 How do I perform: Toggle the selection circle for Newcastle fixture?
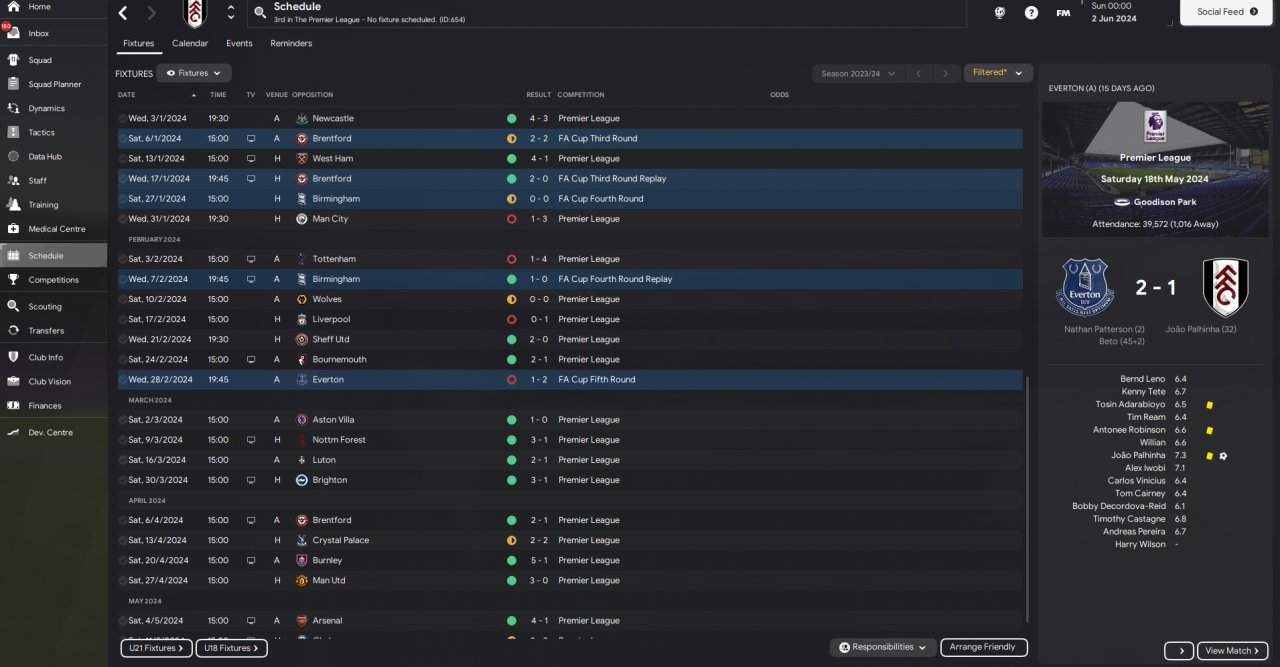point(123,118)
